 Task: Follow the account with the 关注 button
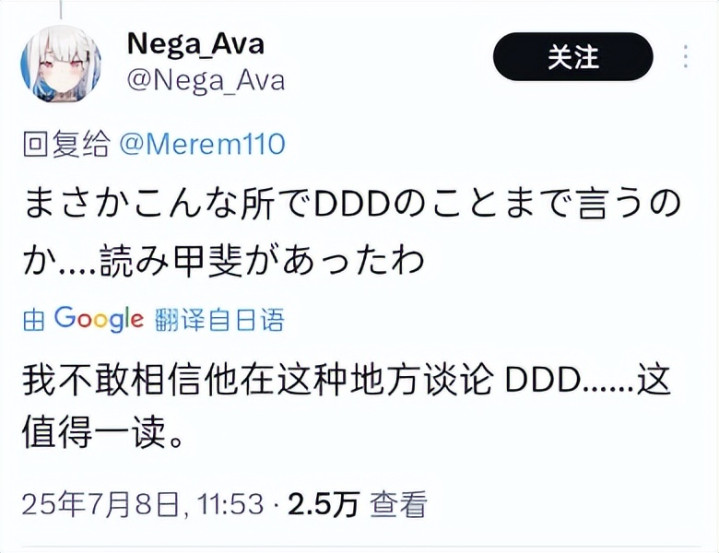(573, 57)
